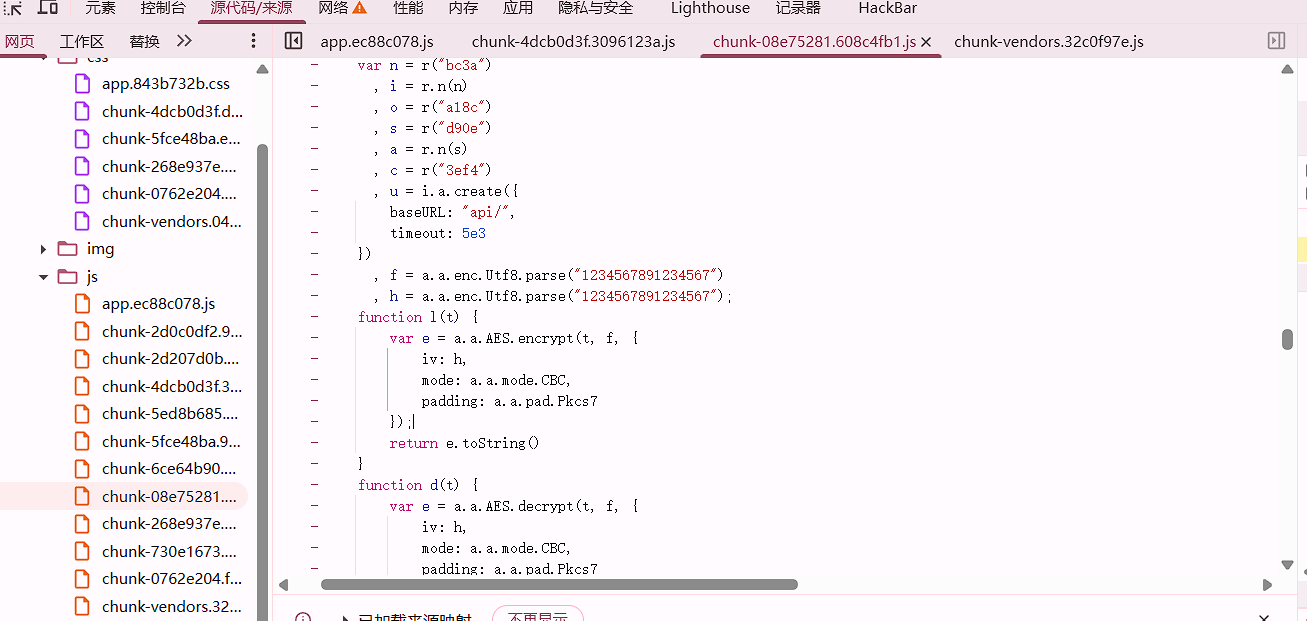
Task: Hide the navigator sidebar panel icon
Action: tap(293, 41)
